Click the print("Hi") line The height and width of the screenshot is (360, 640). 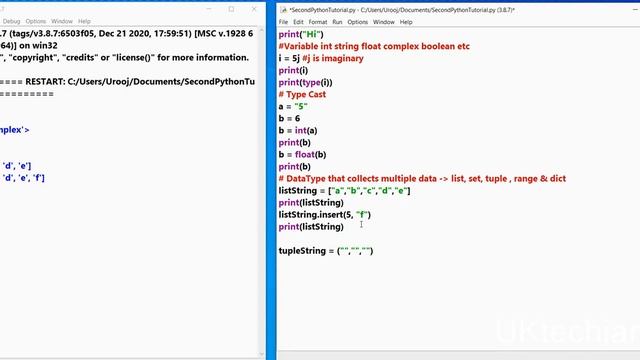coord(301,34)
